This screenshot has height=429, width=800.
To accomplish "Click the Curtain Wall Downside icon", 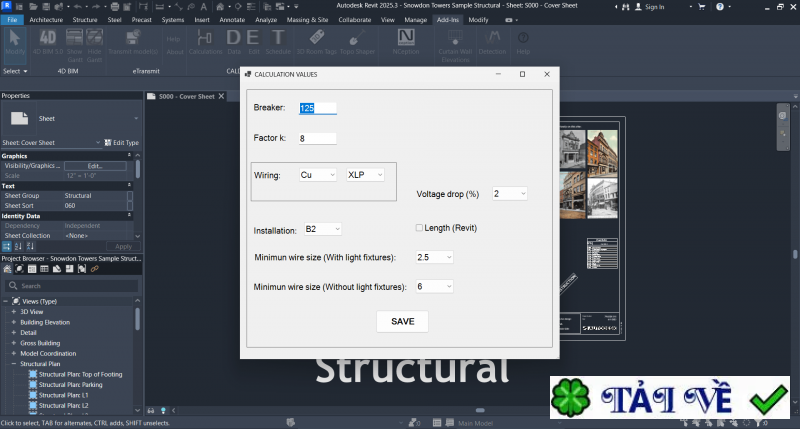I will [454, 42].
